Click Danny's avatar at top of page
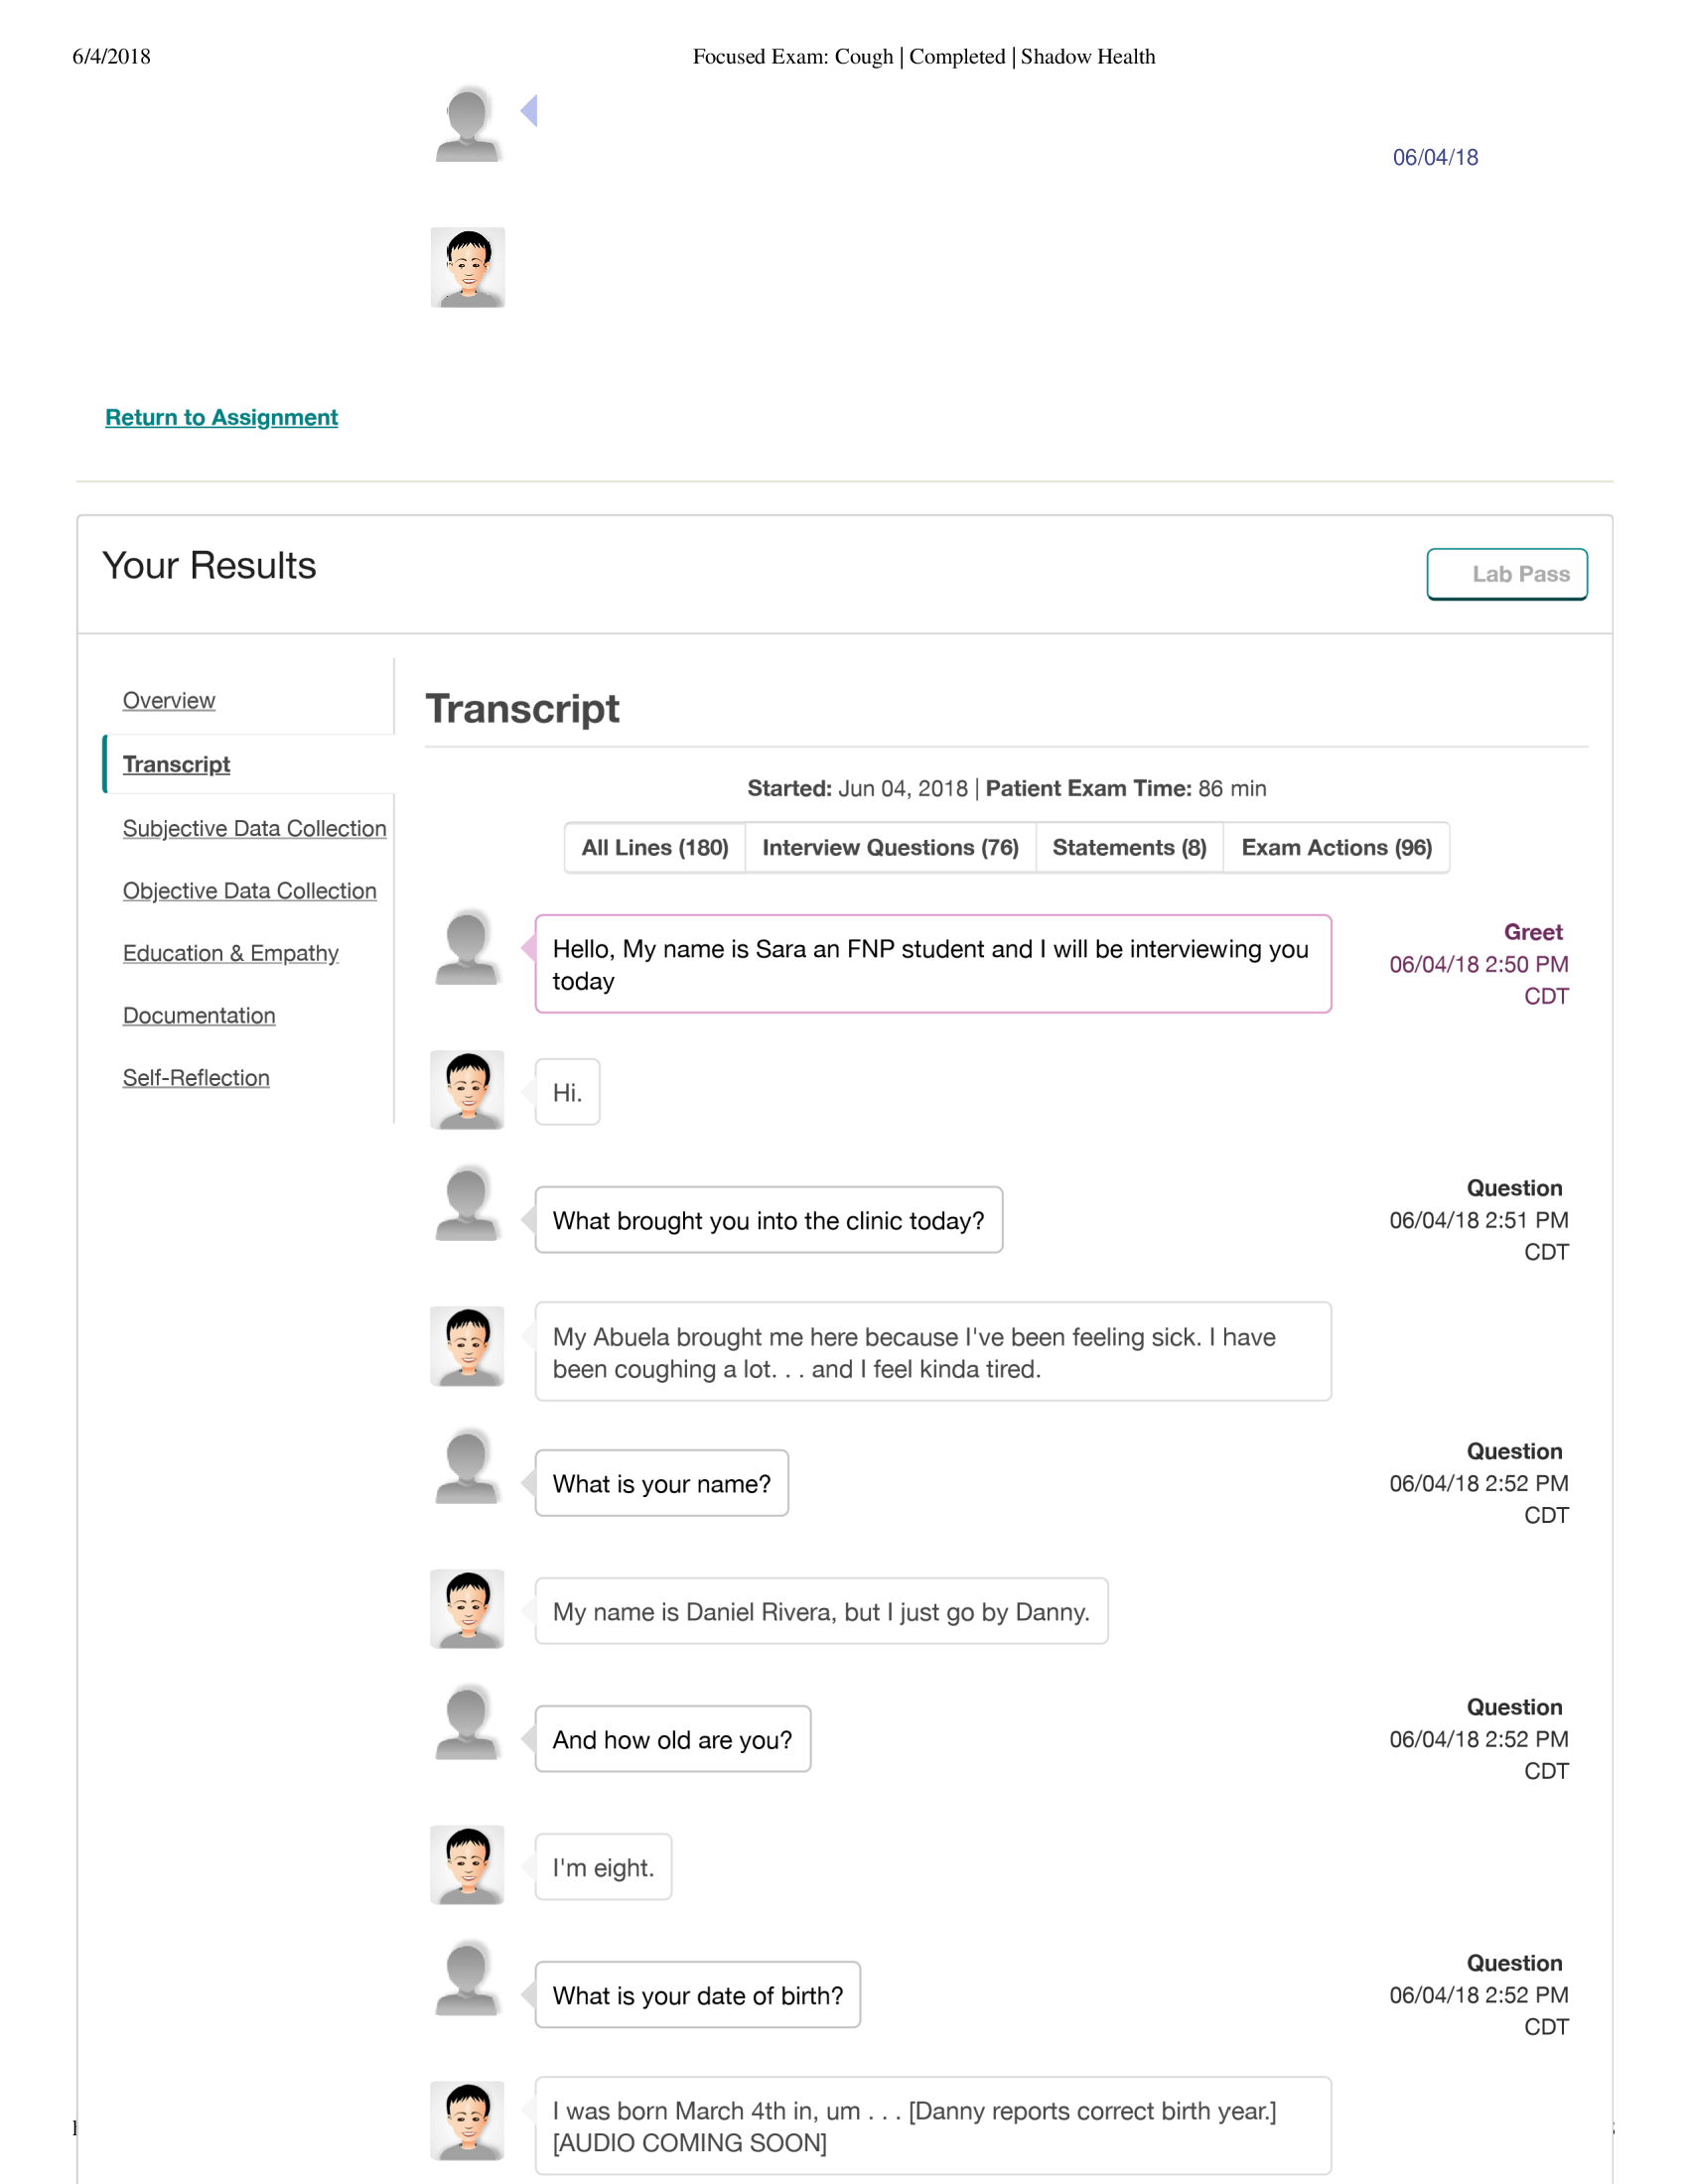This screenshot has width=1688, height=2184. [468, 267]
